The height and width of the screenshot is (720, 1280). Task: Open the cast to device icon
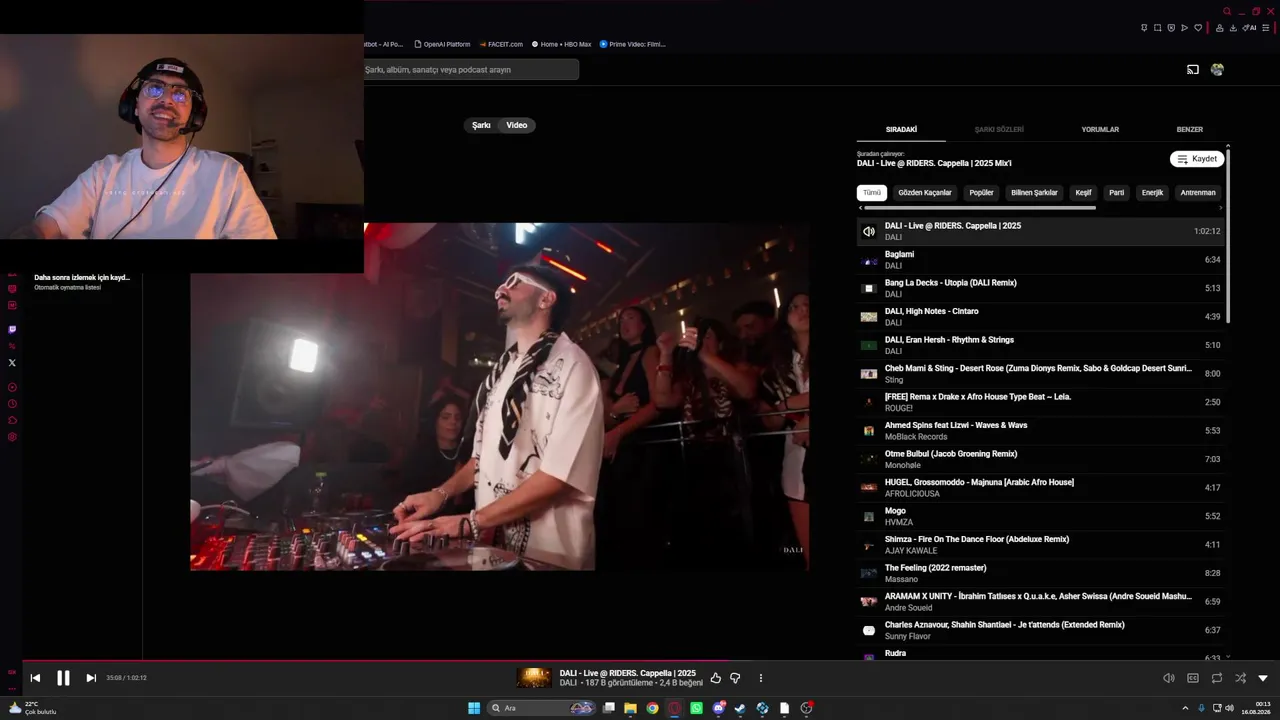[1193, 70]
